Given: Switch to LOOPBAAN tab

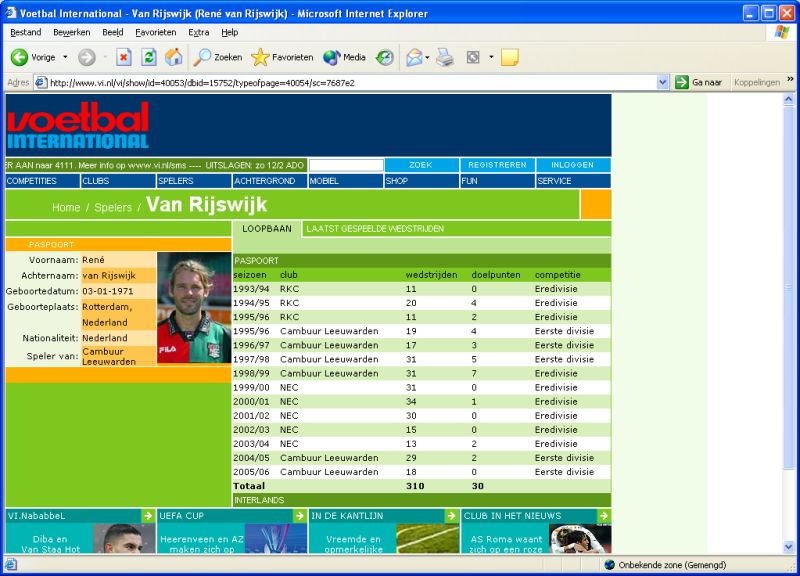Looking at the screenshot, I should tap(267, 229).
